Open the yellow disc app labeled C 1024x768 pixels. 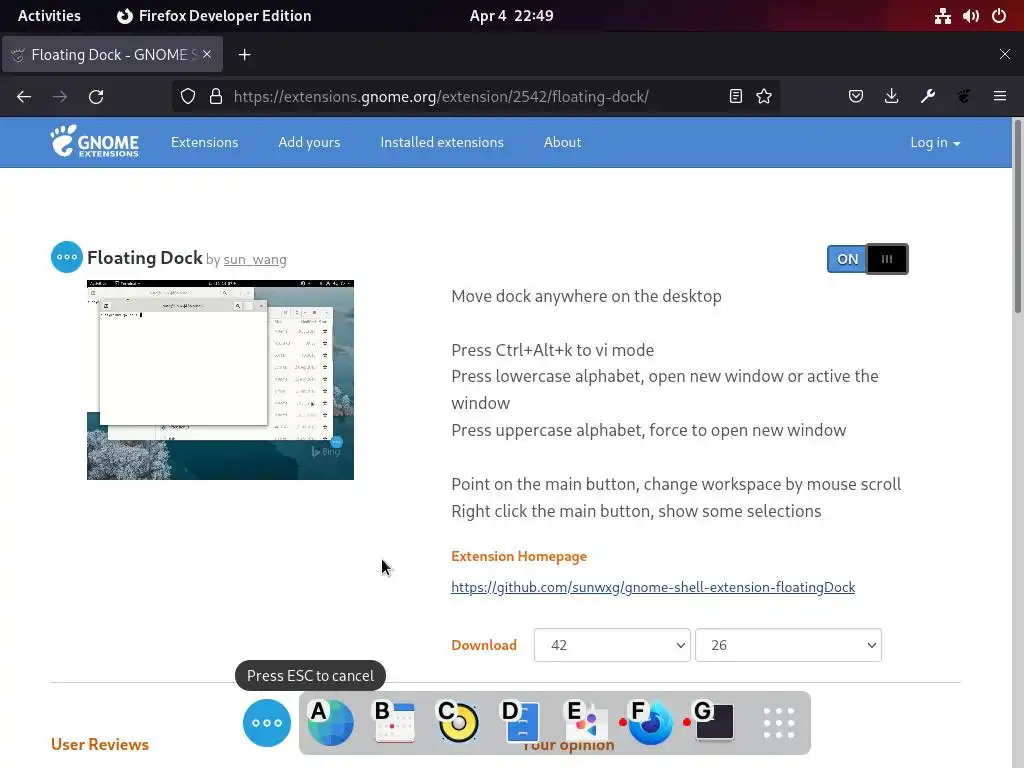pos(458,723)
